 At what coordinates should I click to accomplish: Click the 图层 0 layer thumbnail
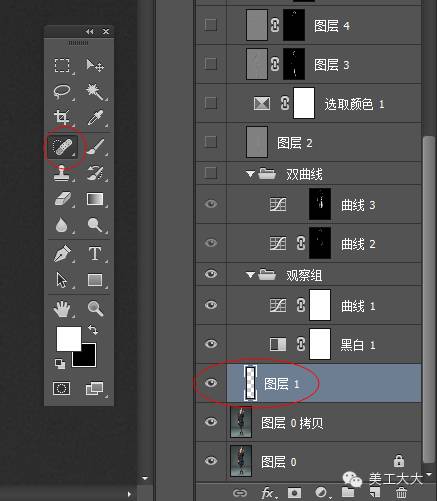(241, 461)
